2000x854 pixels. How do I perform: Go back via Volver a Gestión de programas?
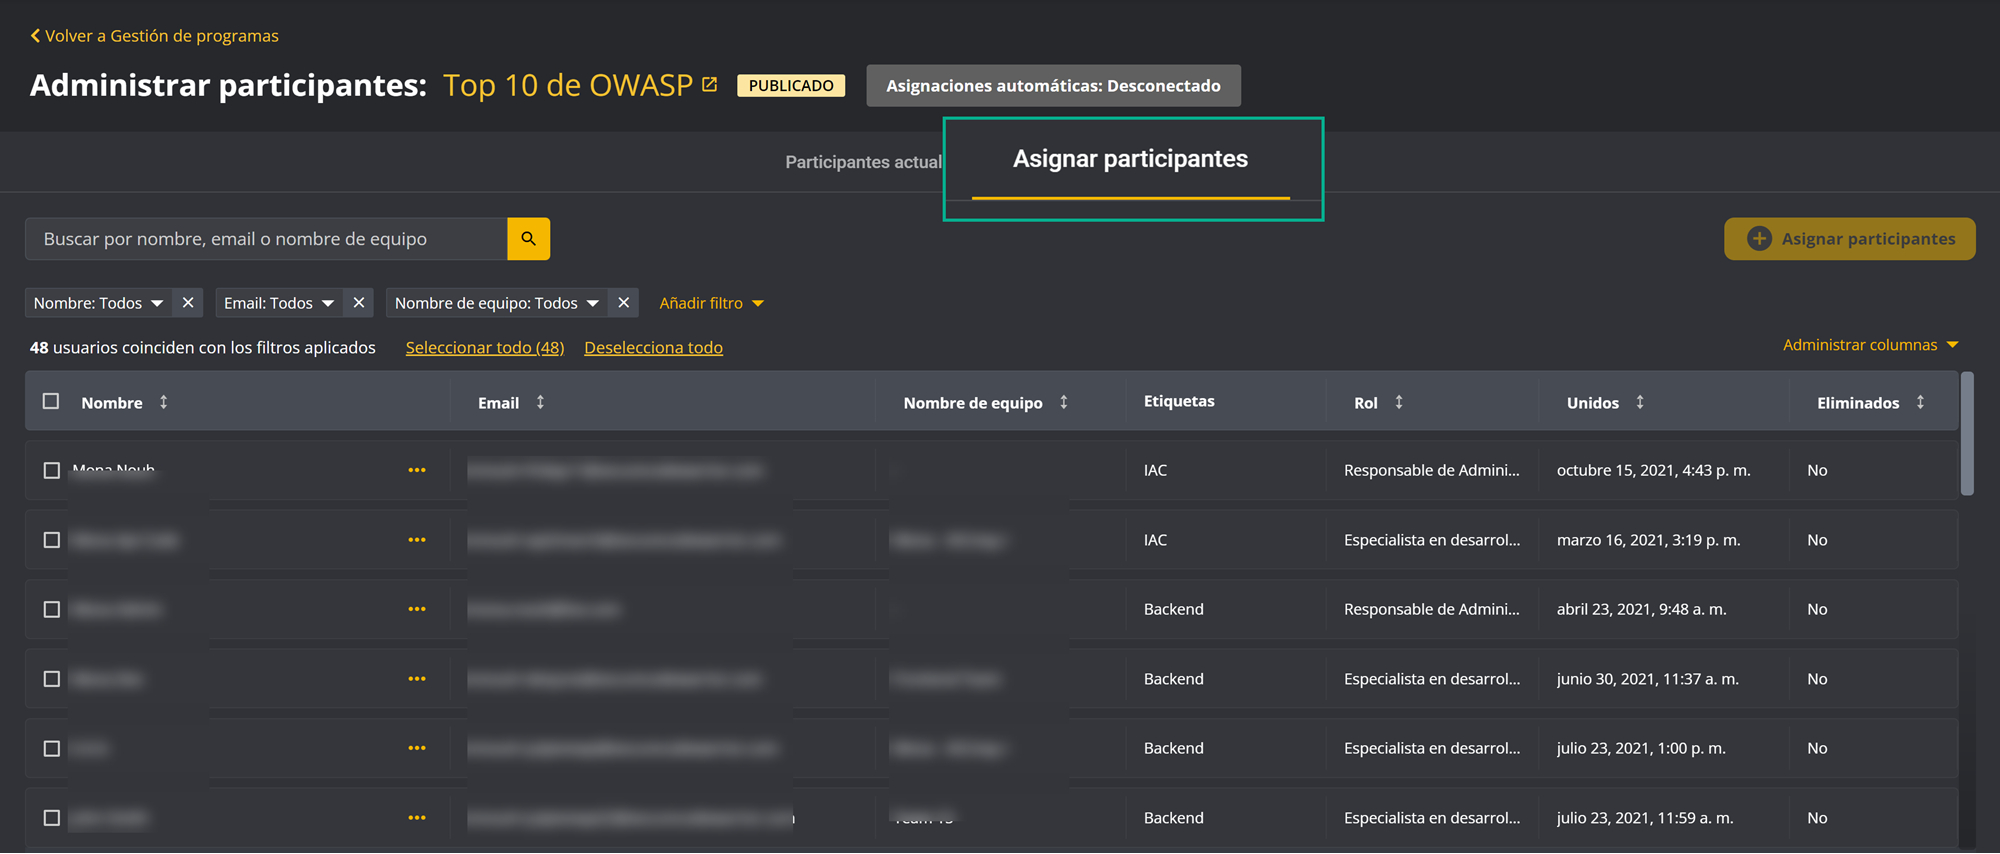coord(161,36)
